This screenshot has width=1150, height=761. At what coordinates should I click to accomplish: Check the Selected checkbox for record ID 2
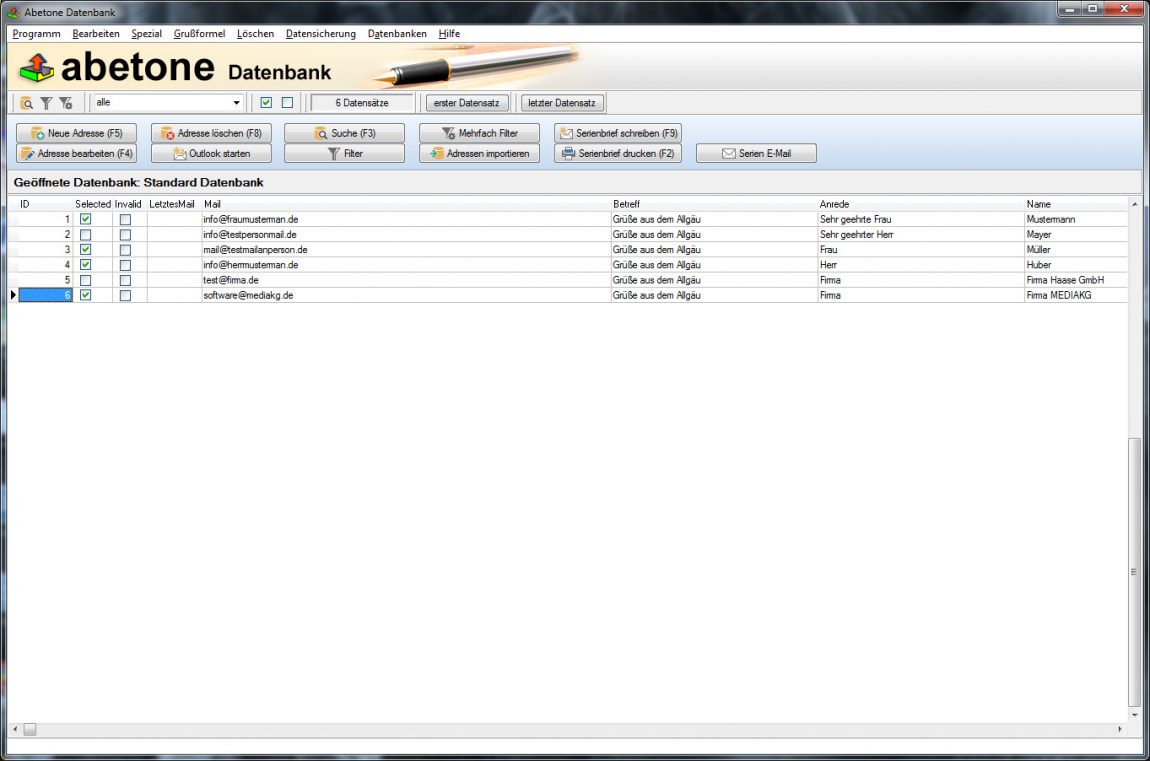pyautogui.click(x=85, y=234)
